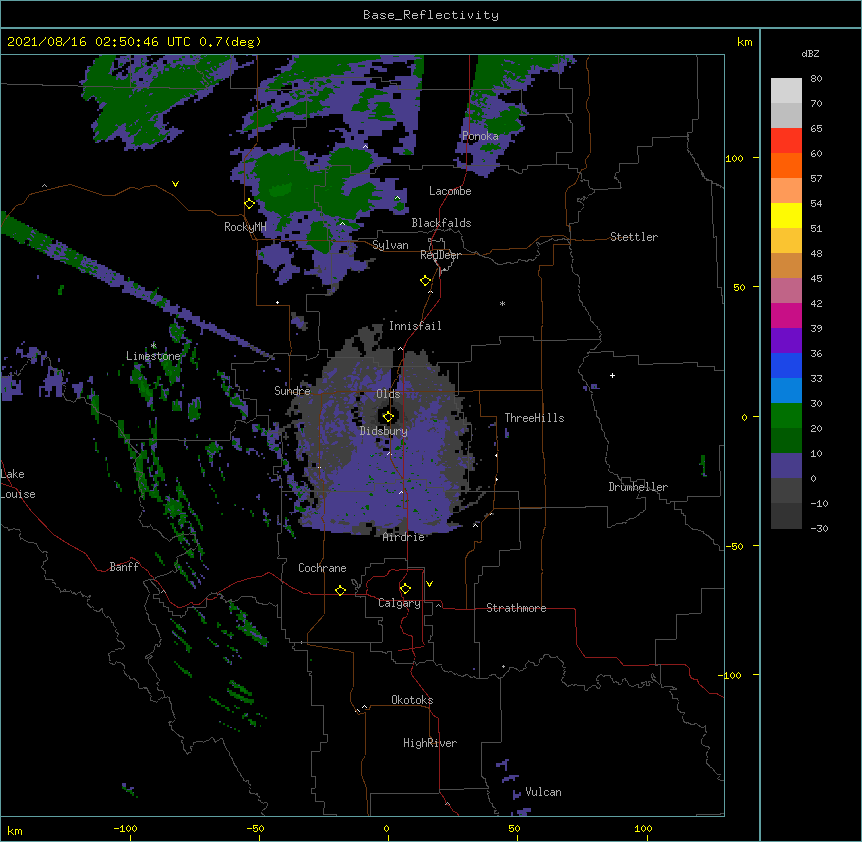Click the Calgary city label

coord(399,603)
